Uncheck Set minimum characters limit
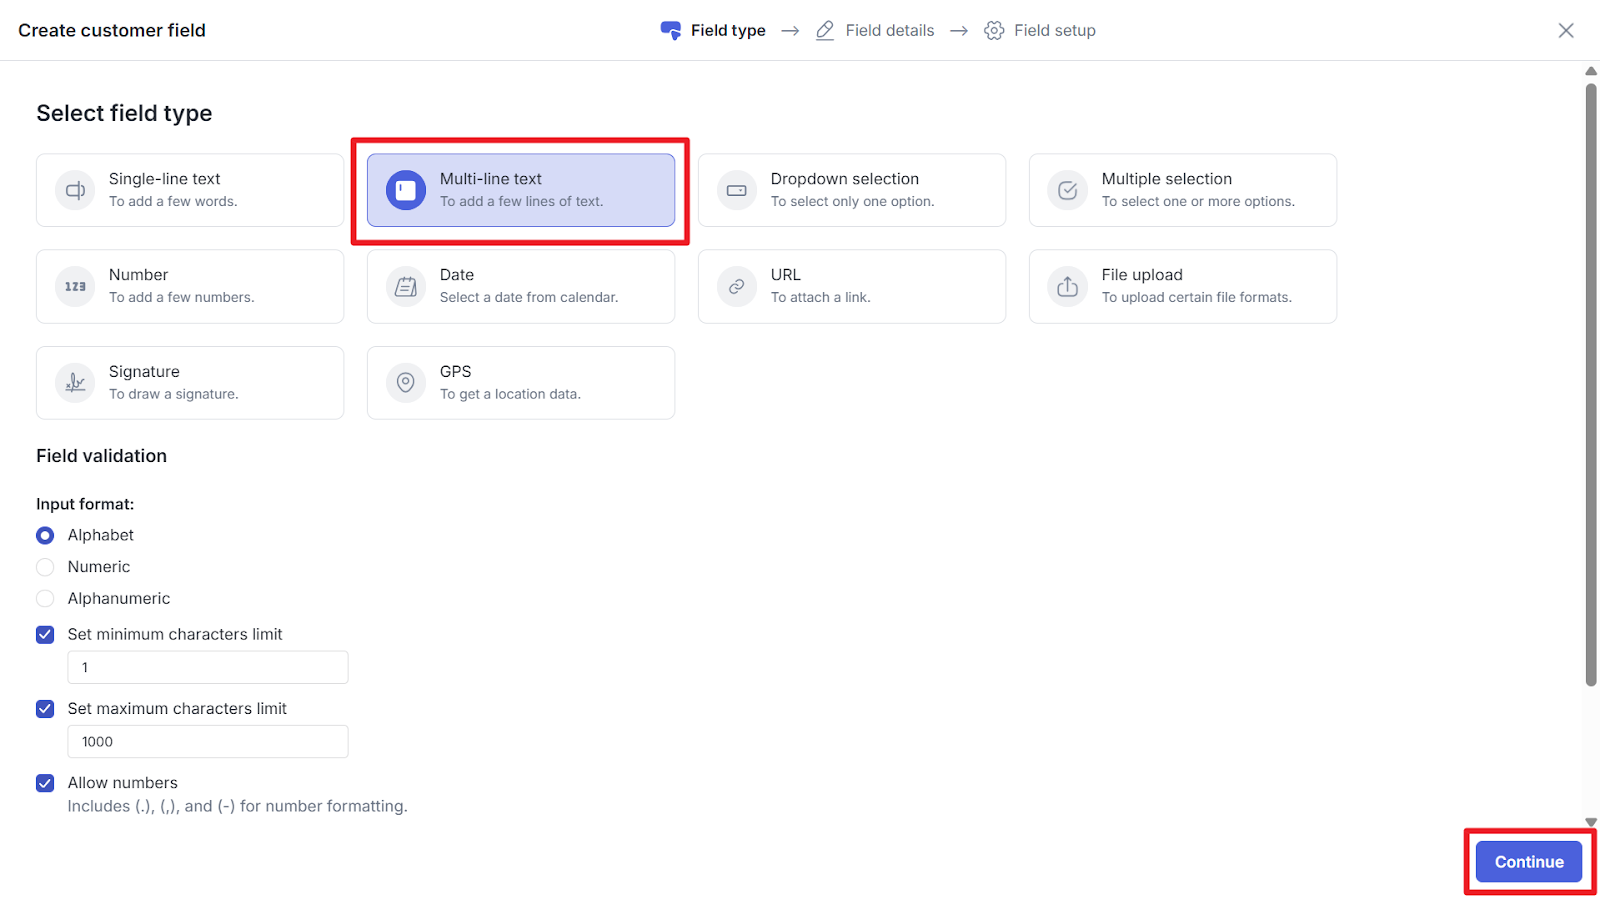 tap(45, 635)
